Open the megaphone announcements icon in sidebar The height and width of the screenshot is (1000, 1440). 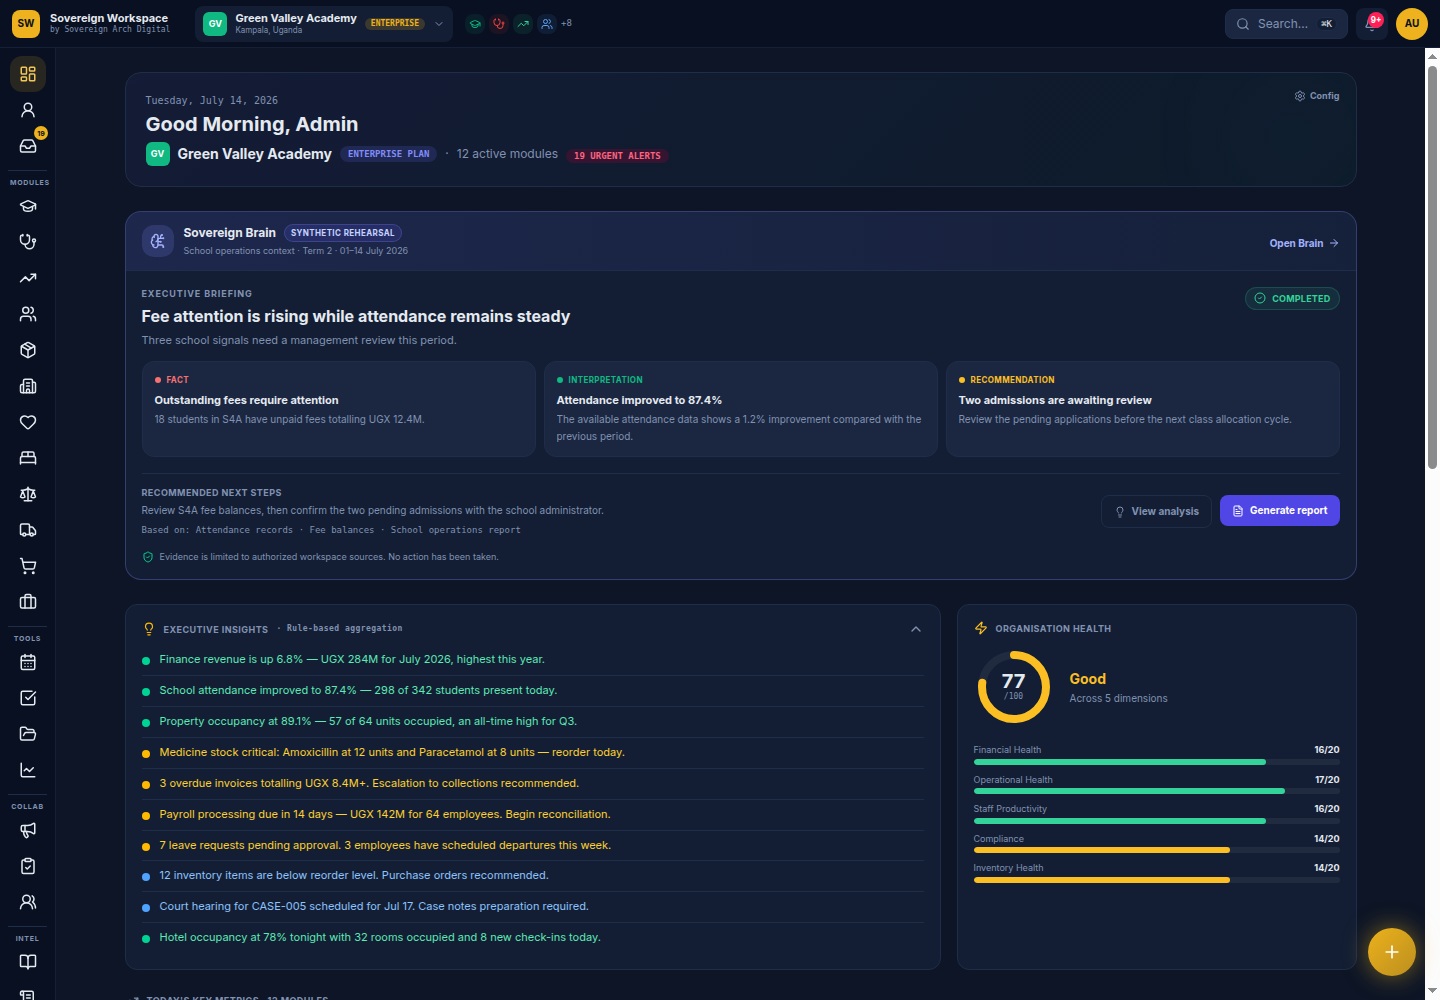point(28,830)
